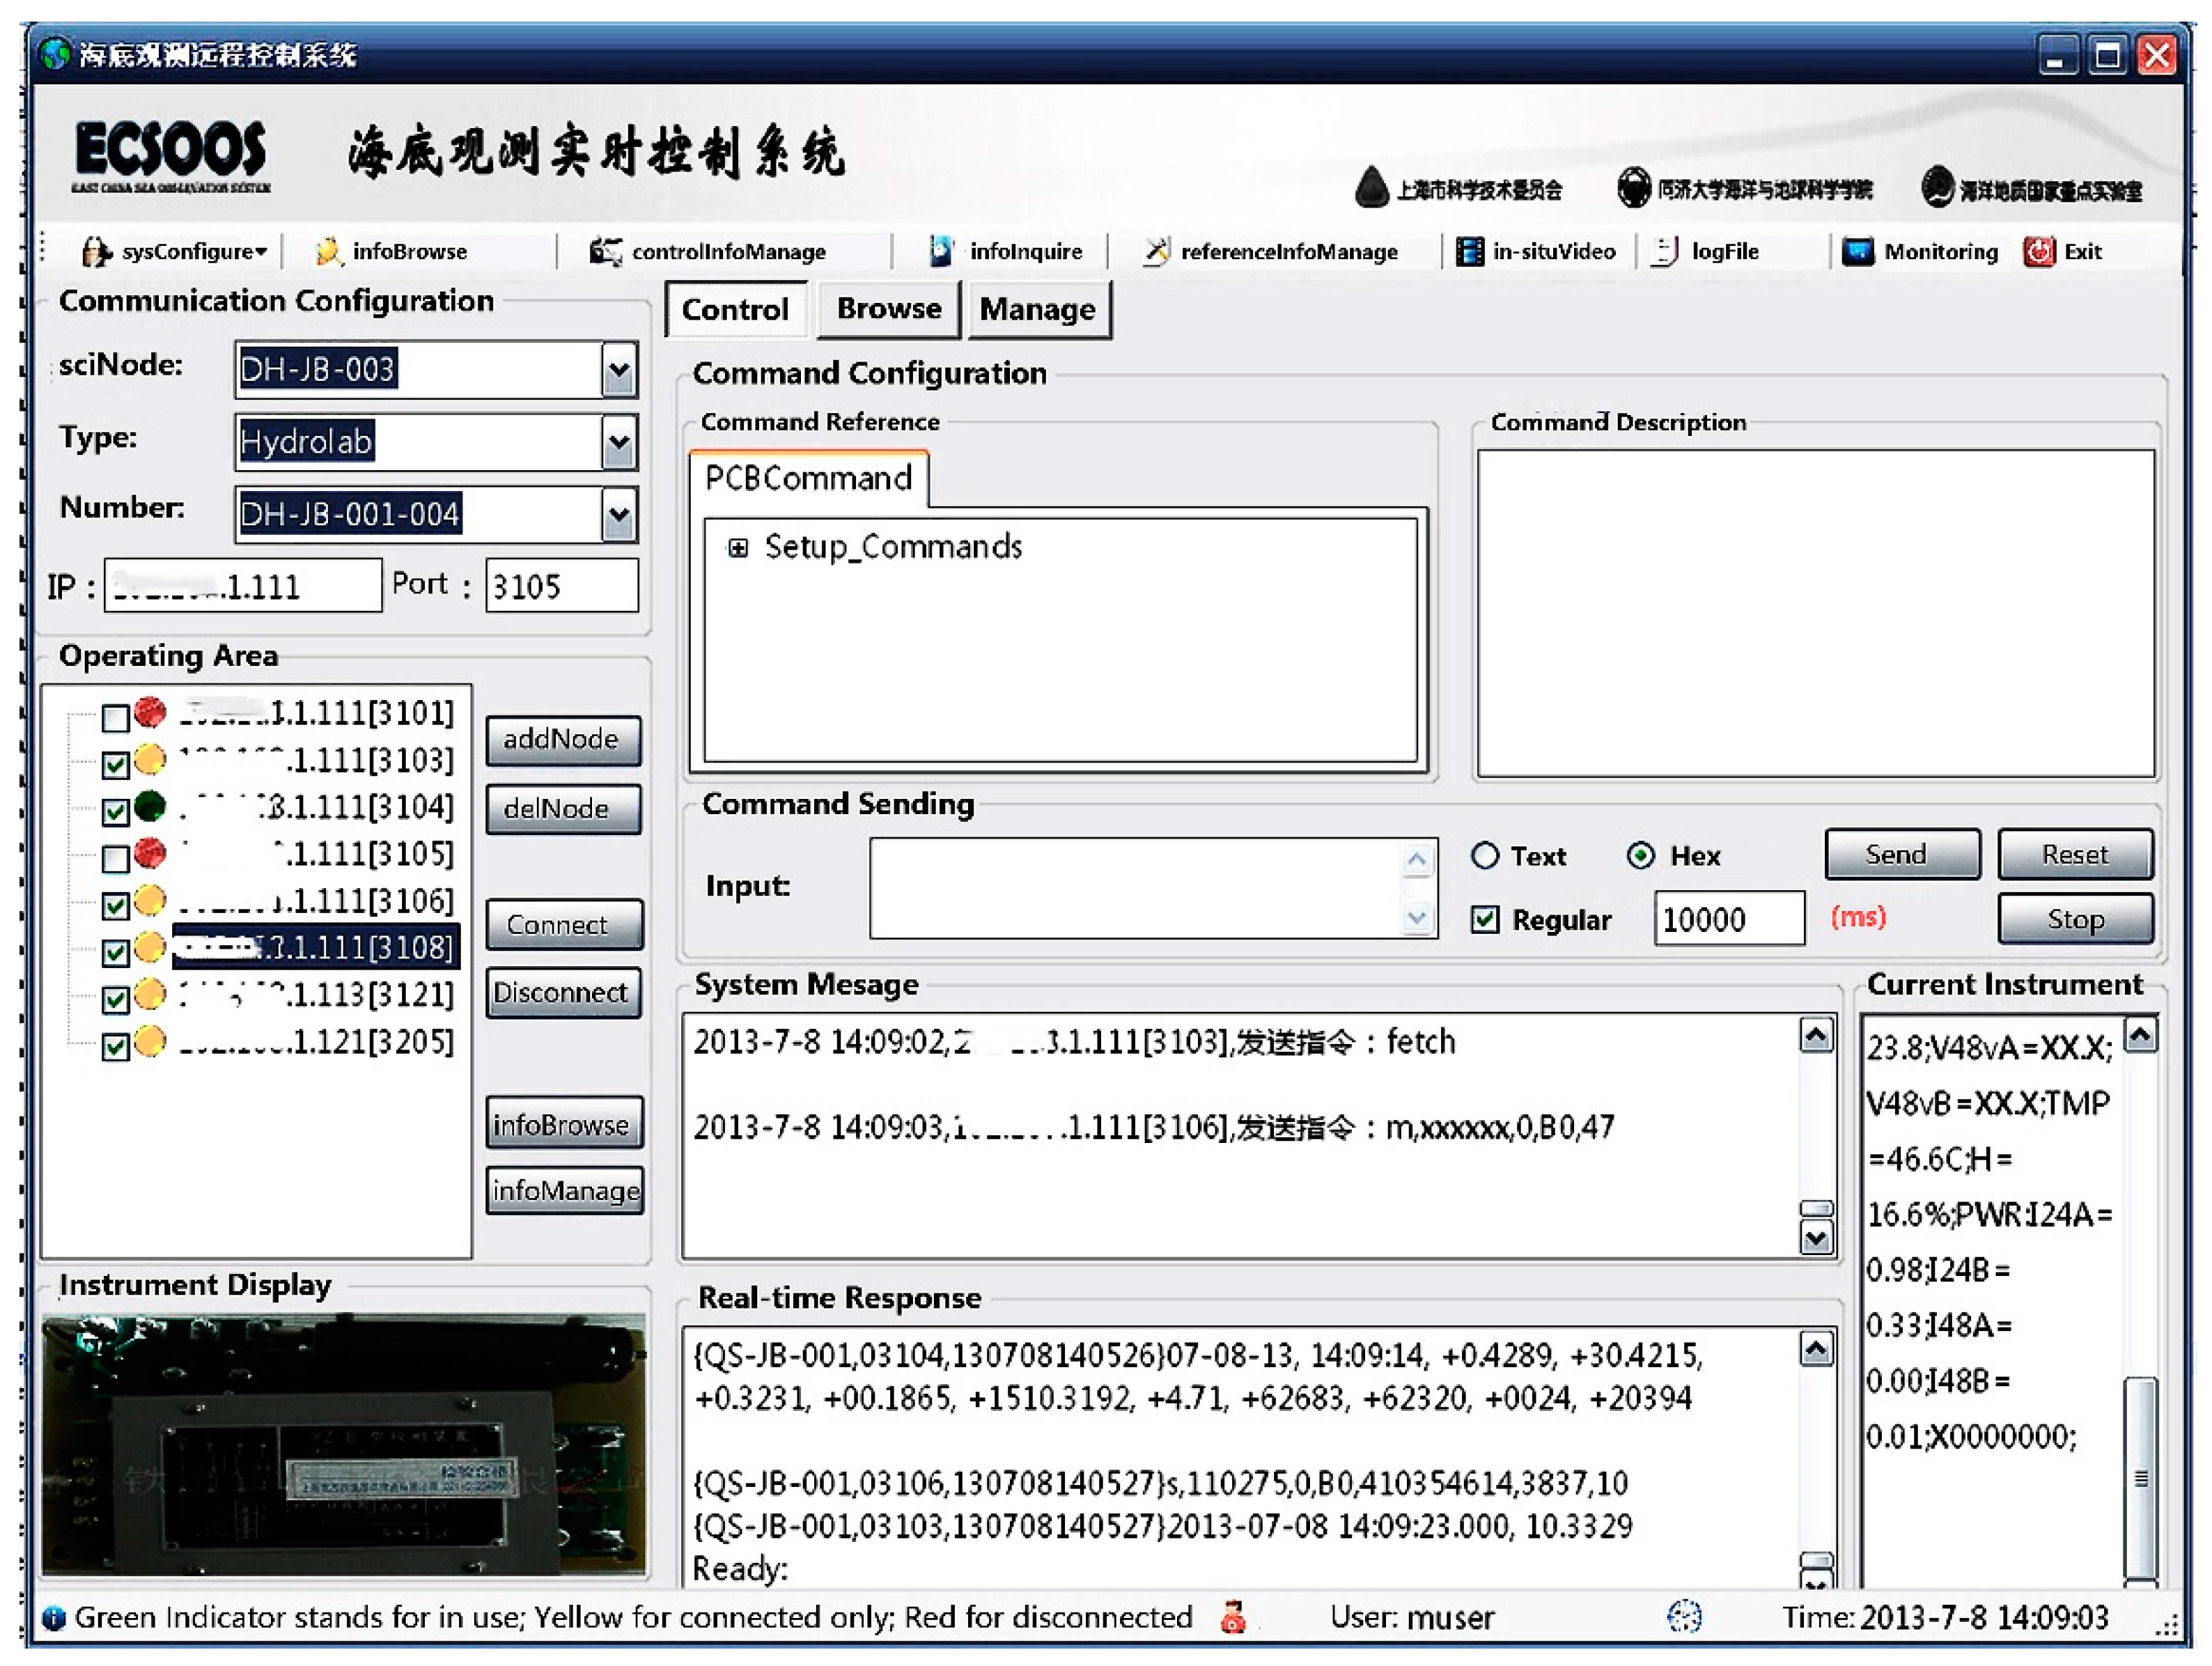Screen dimensions: 2212x1666
Task: Click the Monitoring toolbar icon
Action: click(x=1858, y=251)
